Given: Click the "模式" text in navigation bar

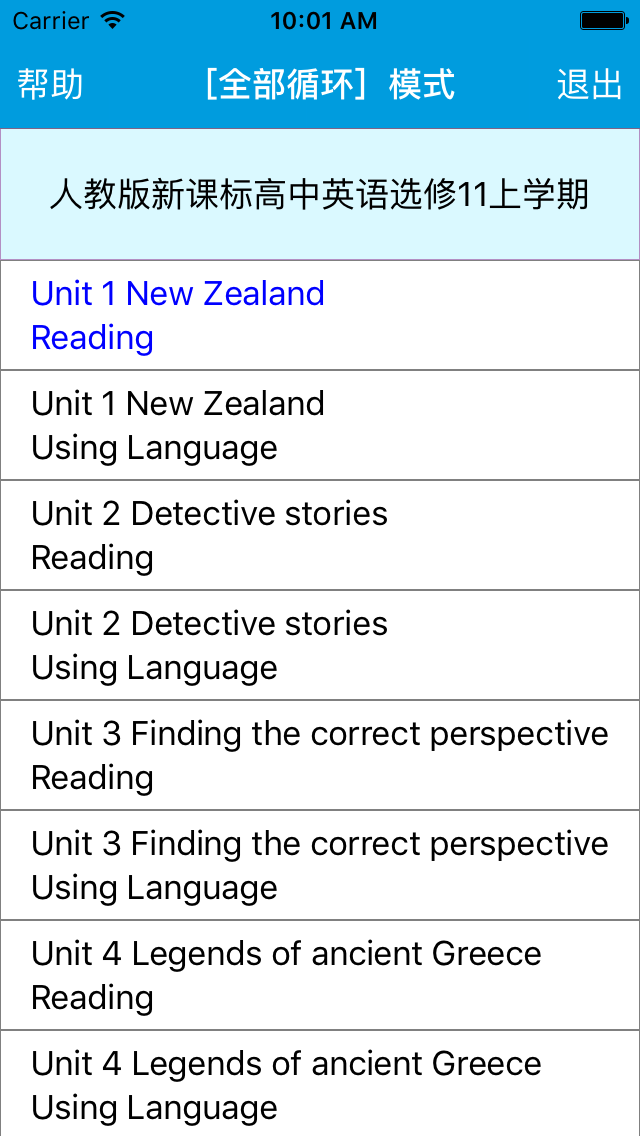Looking at the screenshot, I should click(x=422, y=85).
